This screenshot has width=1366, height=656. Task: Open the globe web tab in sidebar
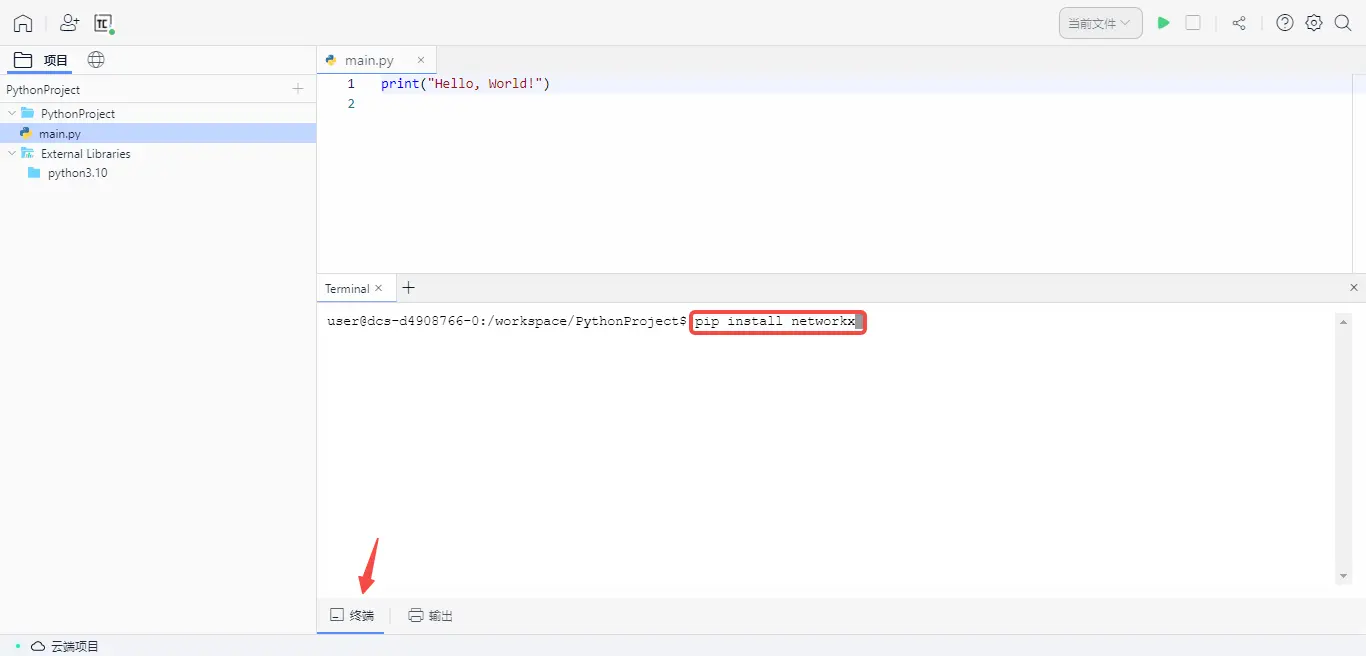pyautogui.click(x=96, y=60)
